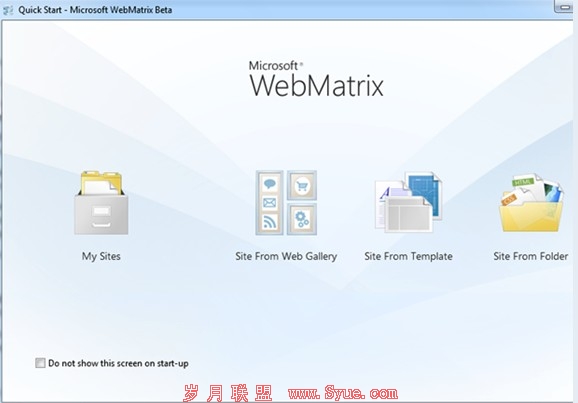This screenshot has height=403, width=578.
Task: Select the Site From Folder icon
Action: 531,203
